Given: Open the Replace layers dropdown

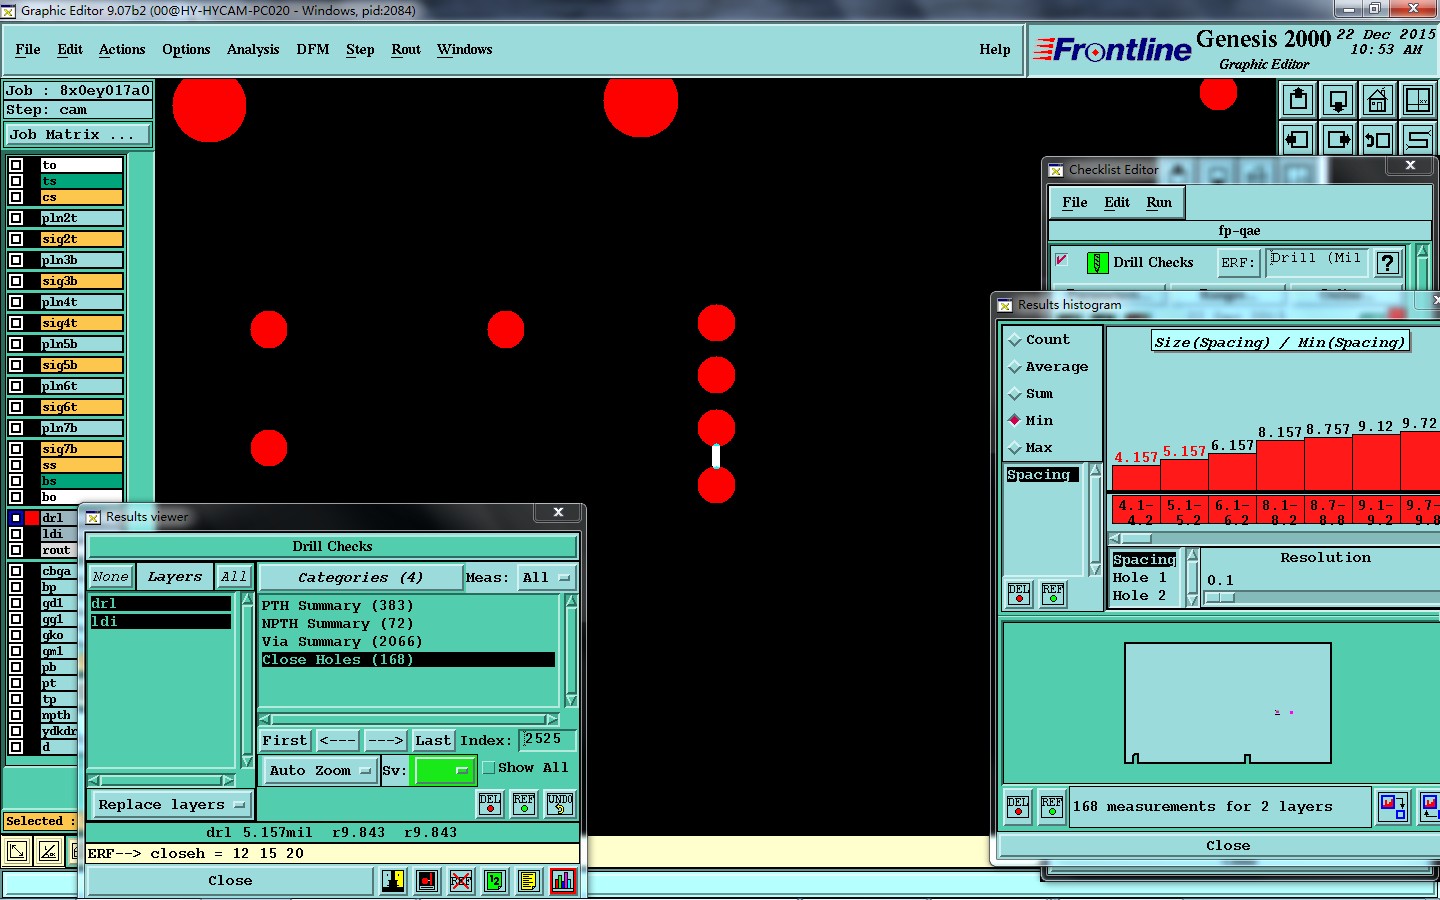Looking at the screenshot, I should 172,805.
